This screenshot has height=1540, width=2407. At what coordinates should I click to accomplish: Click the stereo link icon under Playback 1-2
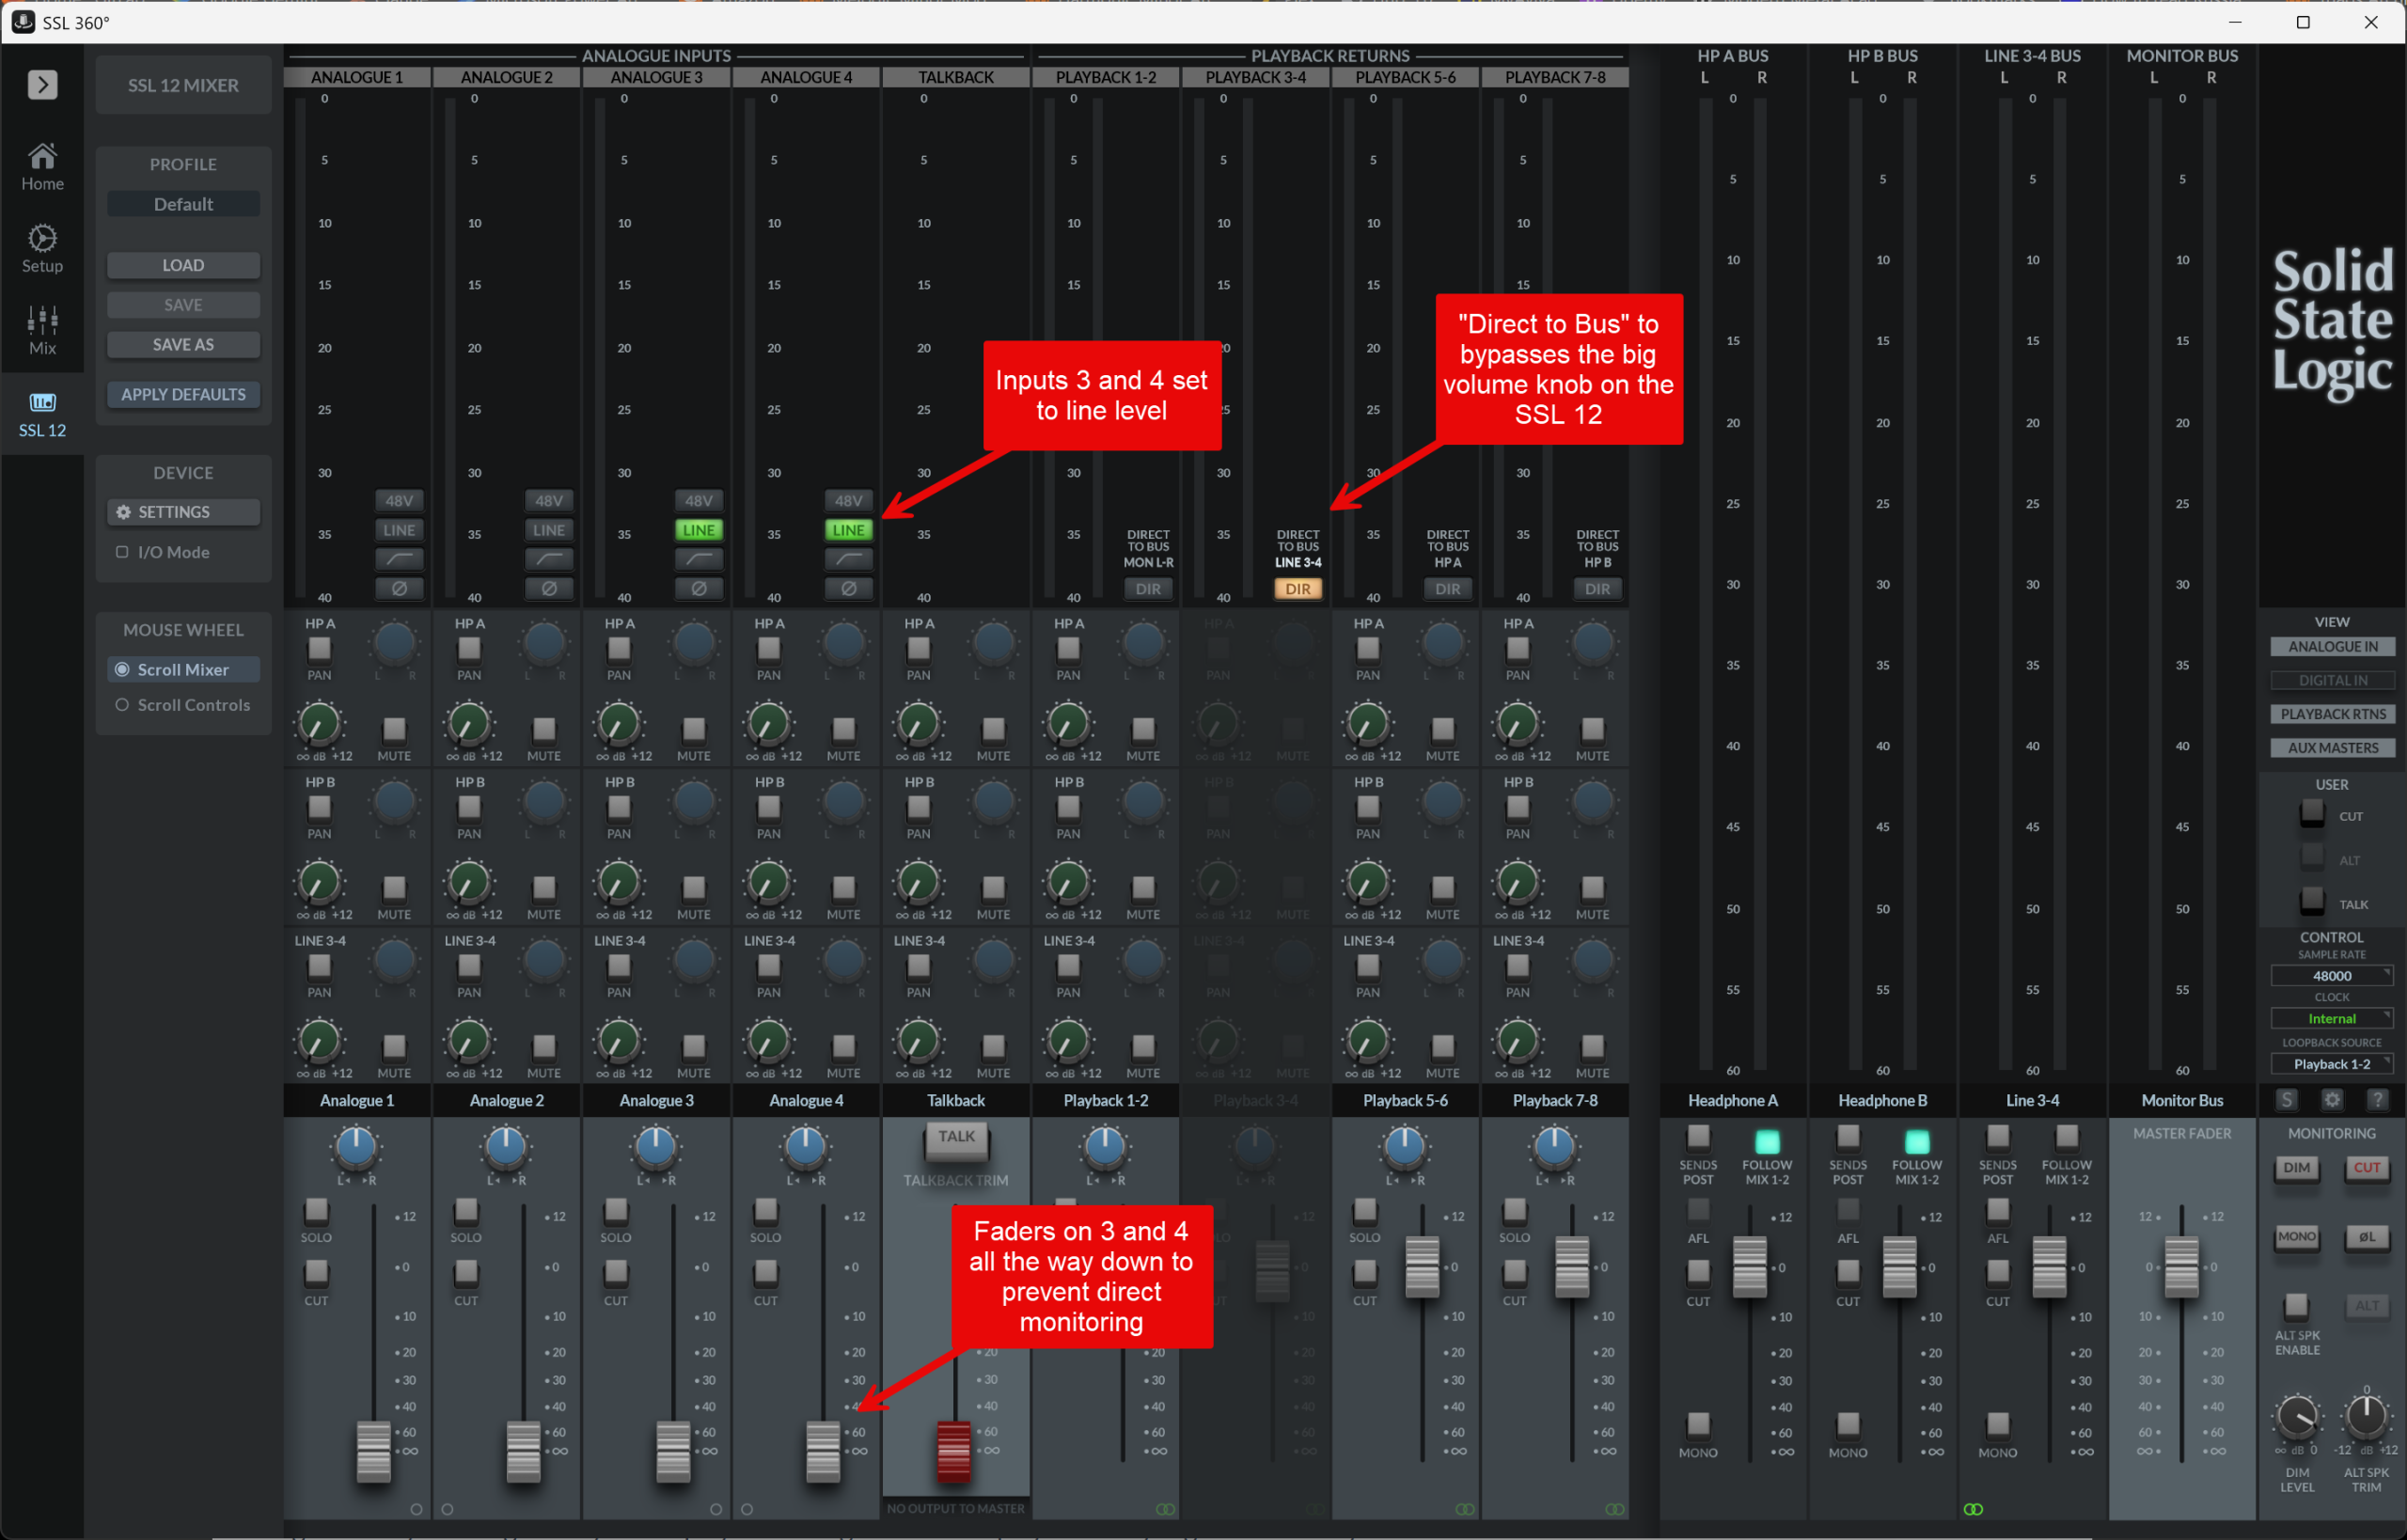click(x=1165, y=1509)
